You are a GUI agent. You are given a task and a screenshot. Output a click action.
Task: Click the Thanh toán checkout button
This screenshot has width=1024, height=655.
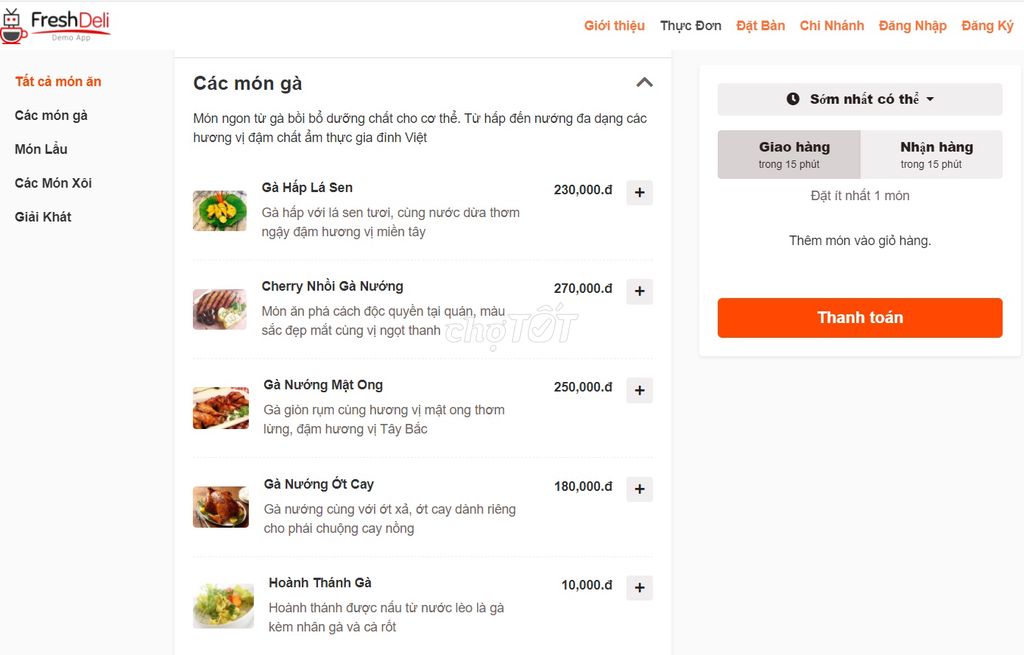tap(860, 317)
